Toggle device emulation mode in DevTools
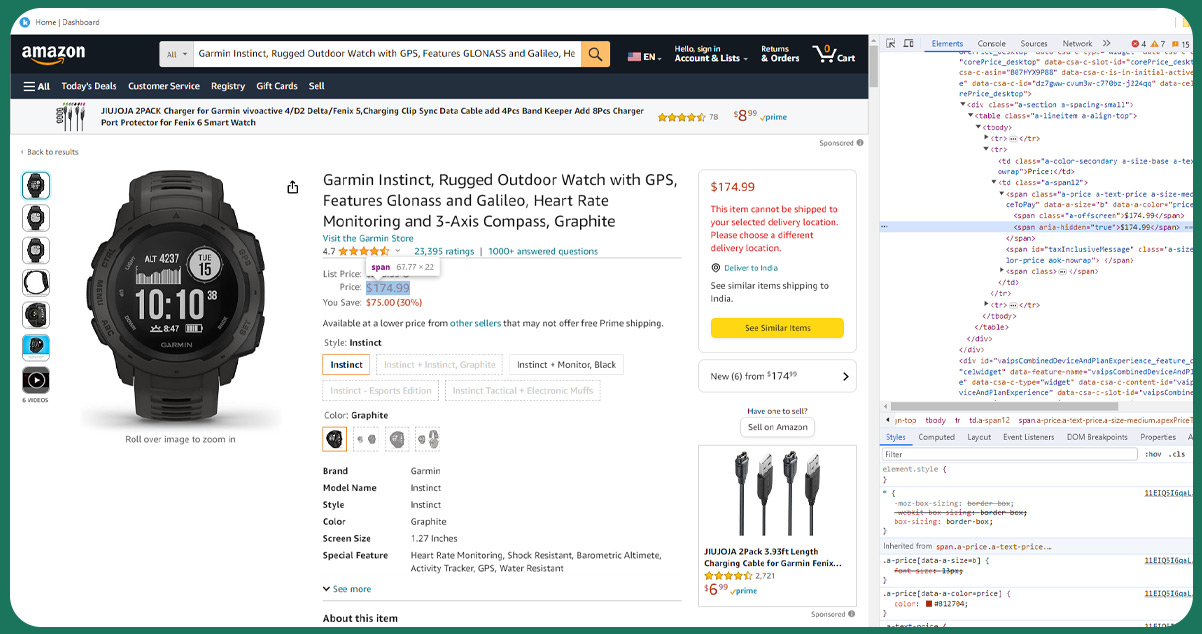Screen dimensions: 1202x634 (908, 43)
